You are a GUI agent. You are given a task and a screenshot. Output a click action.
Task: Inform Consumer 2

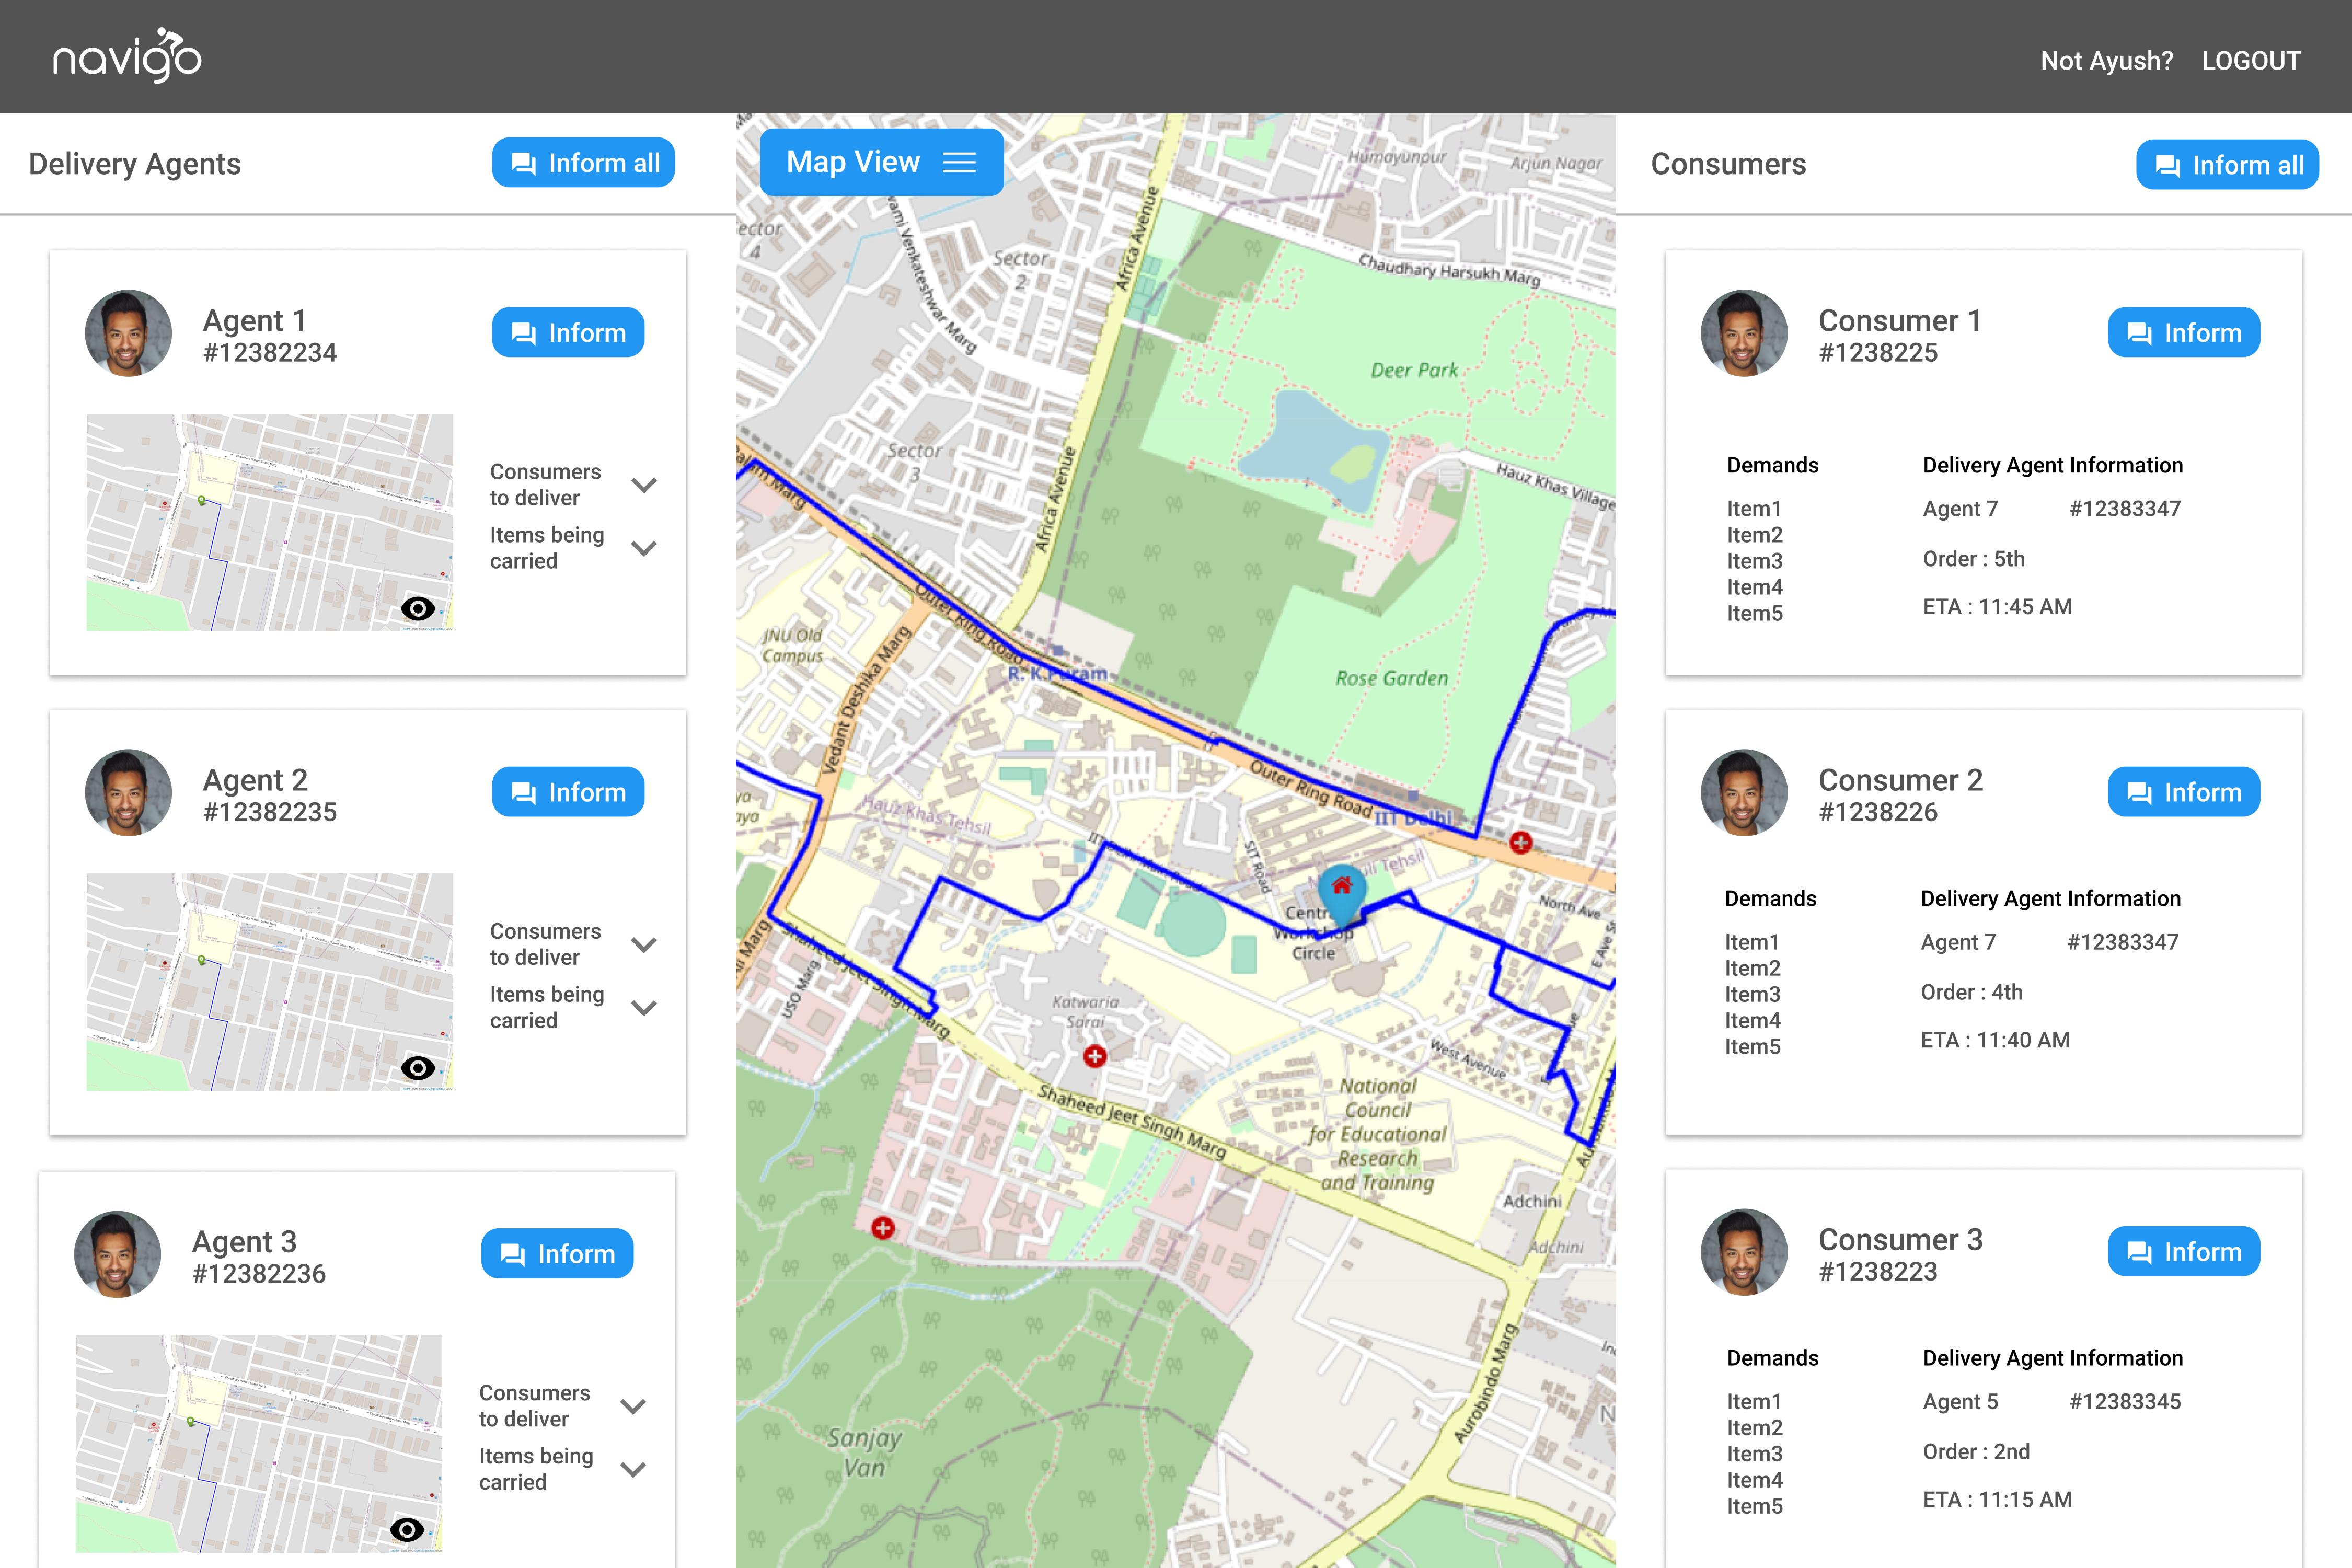coord(2184,792)
